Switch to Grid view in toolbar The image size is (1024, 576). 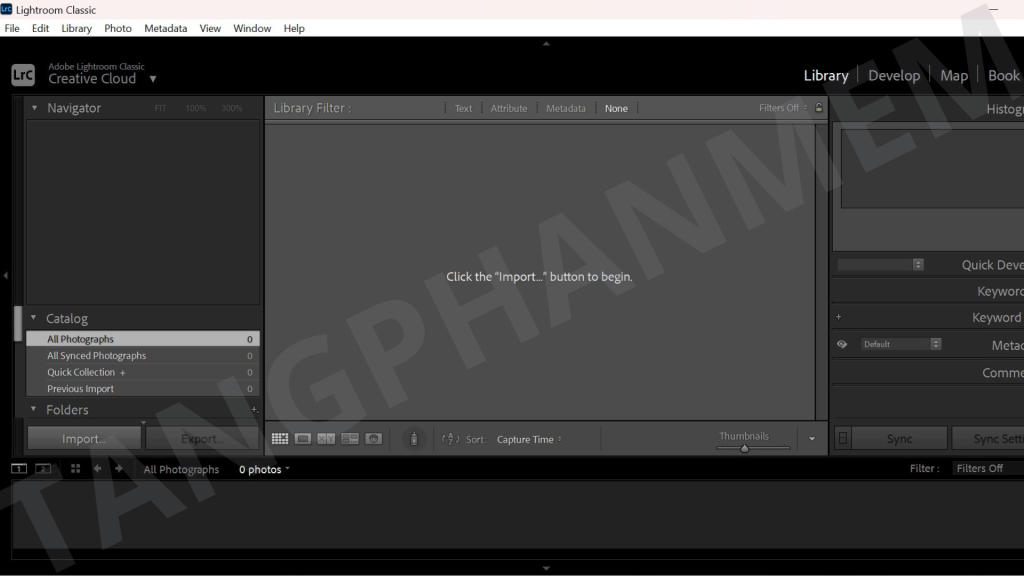coord(280,439)
